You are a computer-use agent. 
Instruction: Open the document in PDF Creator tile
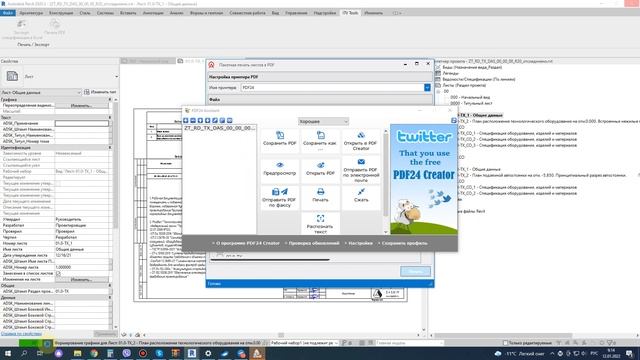coord(361,141)
